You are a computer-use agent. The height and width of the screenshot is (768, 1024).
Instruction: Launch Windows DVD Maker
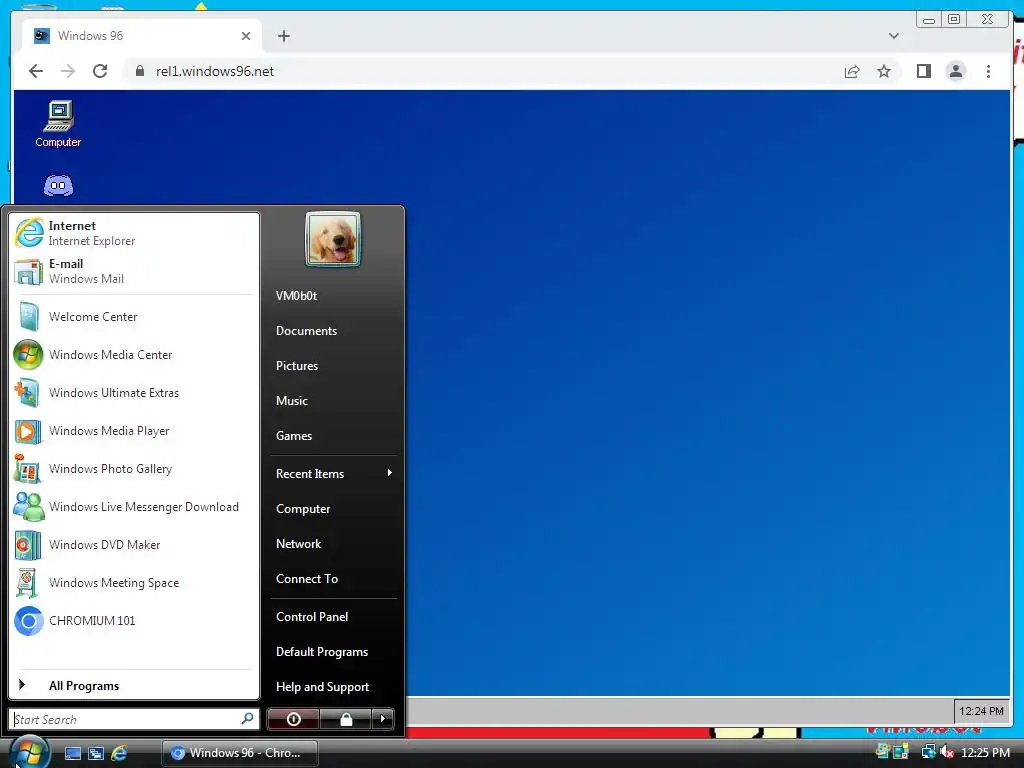point(134,545)
